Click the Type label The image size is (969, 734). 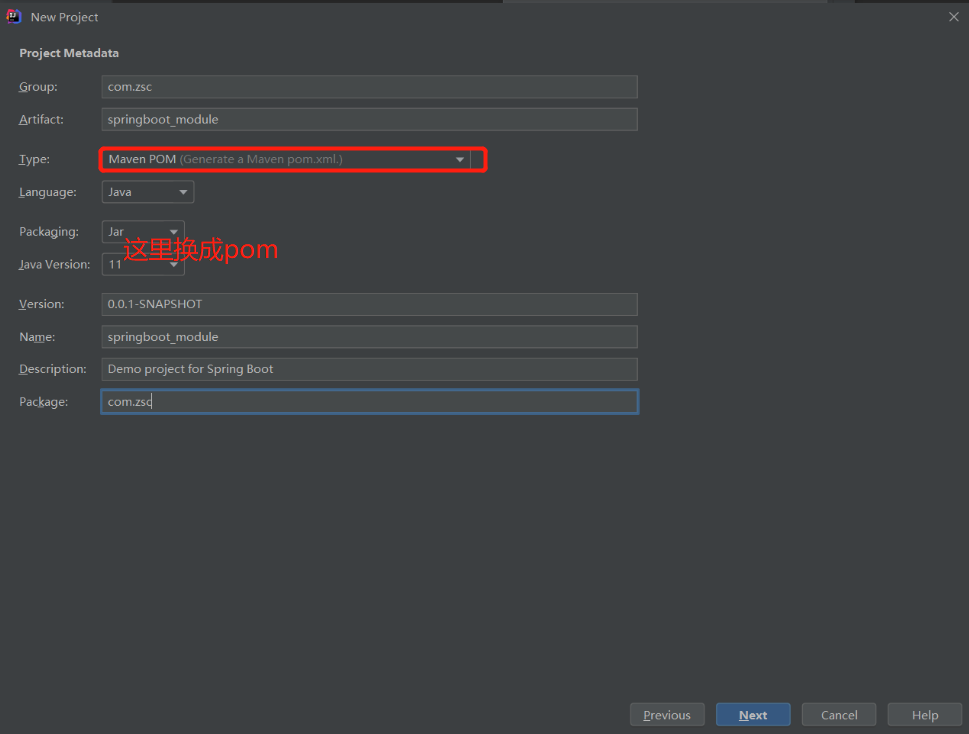35,159
